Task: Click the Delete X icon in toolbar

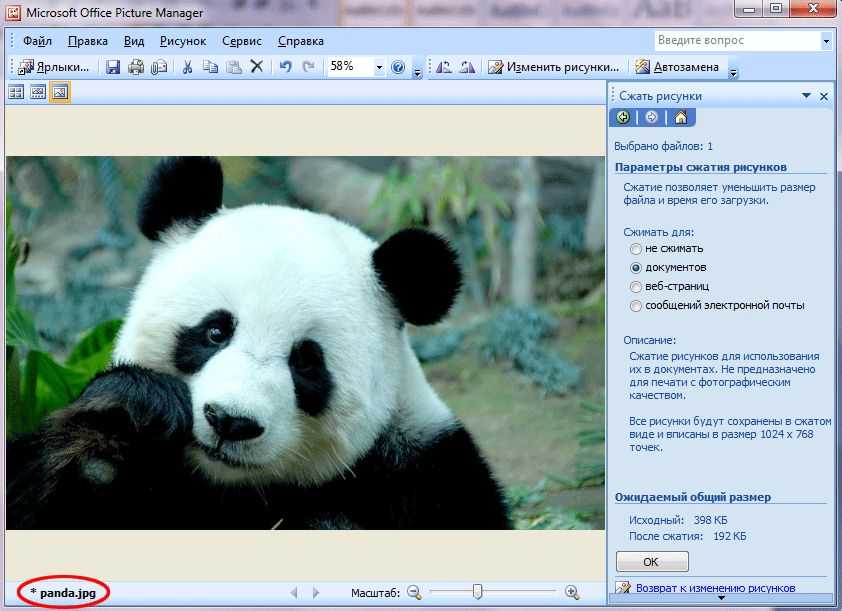Action: 256,67
